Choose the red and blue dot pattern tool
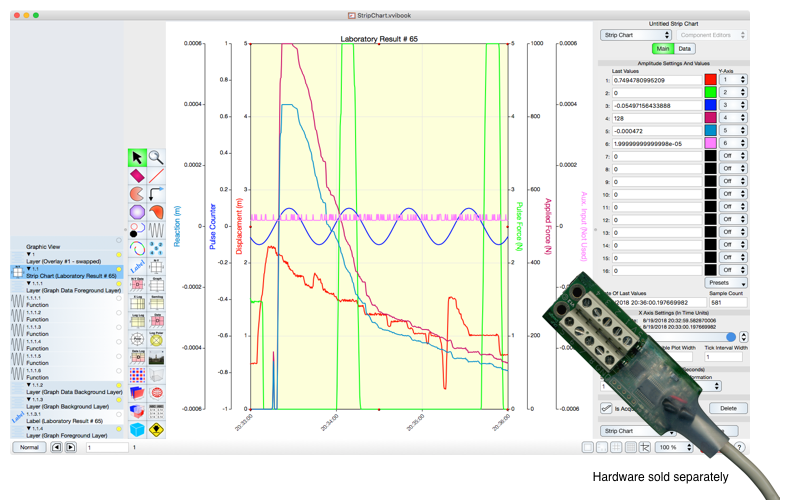Screen dimensions: 800x500 point(137,375)
